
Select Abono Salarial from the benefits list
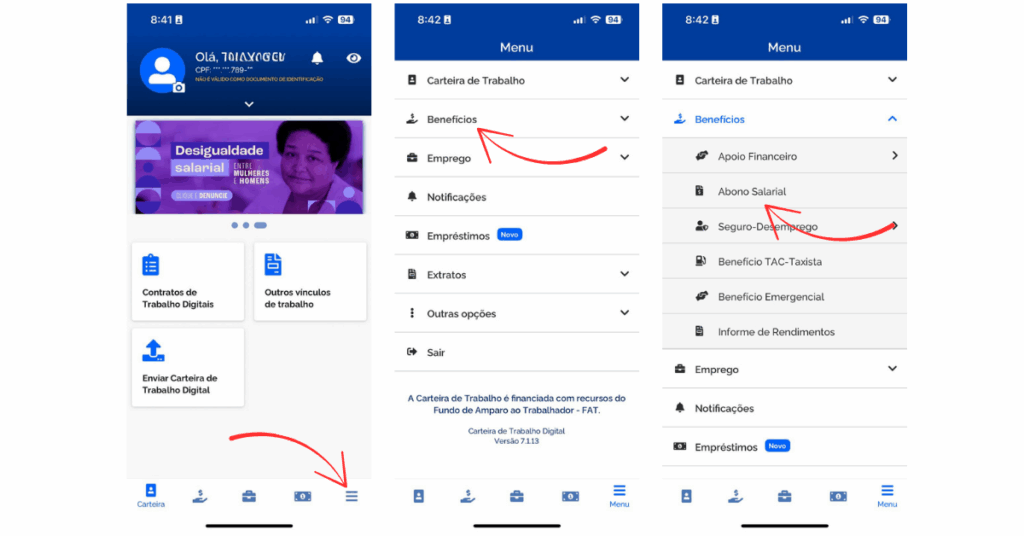(x=752, y=191)
